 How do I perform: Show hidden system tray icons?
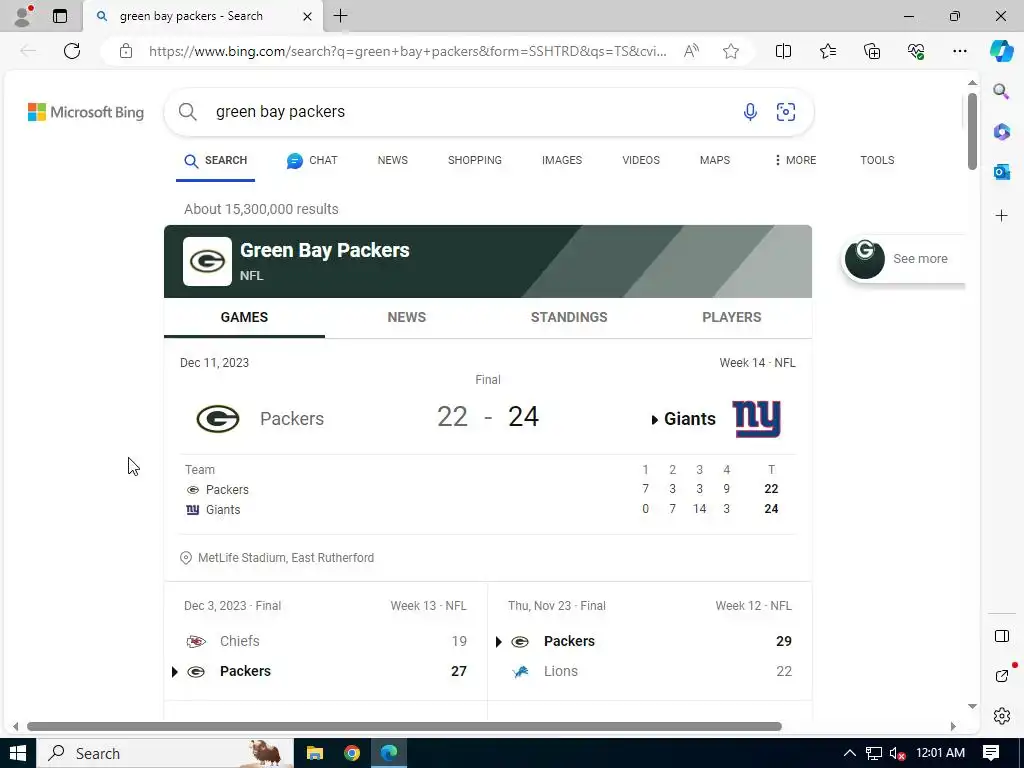(849, 753)
